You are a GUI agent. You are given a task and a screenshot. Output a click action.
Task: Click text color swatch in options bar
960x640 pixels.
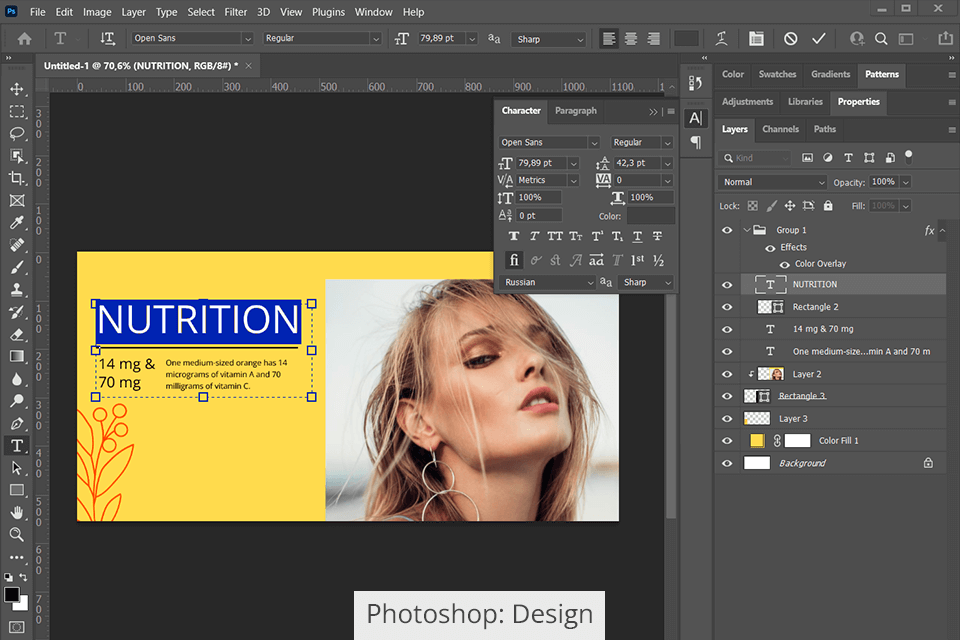(686, 39)
